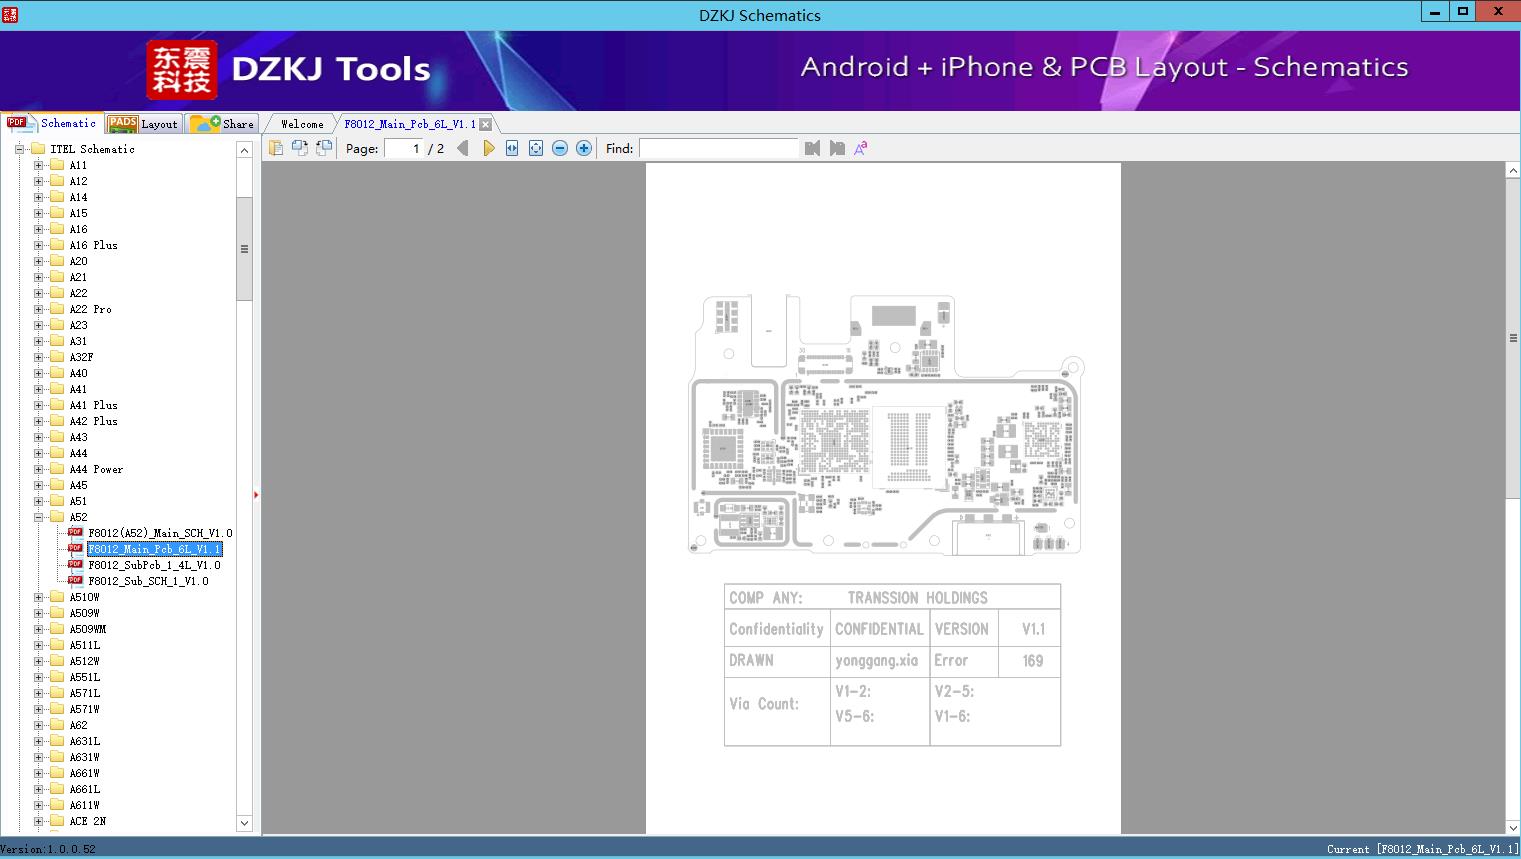This screenshot has width=1521, height=859.
Task: Select the A51 folder
Action: tap(78, 501)
